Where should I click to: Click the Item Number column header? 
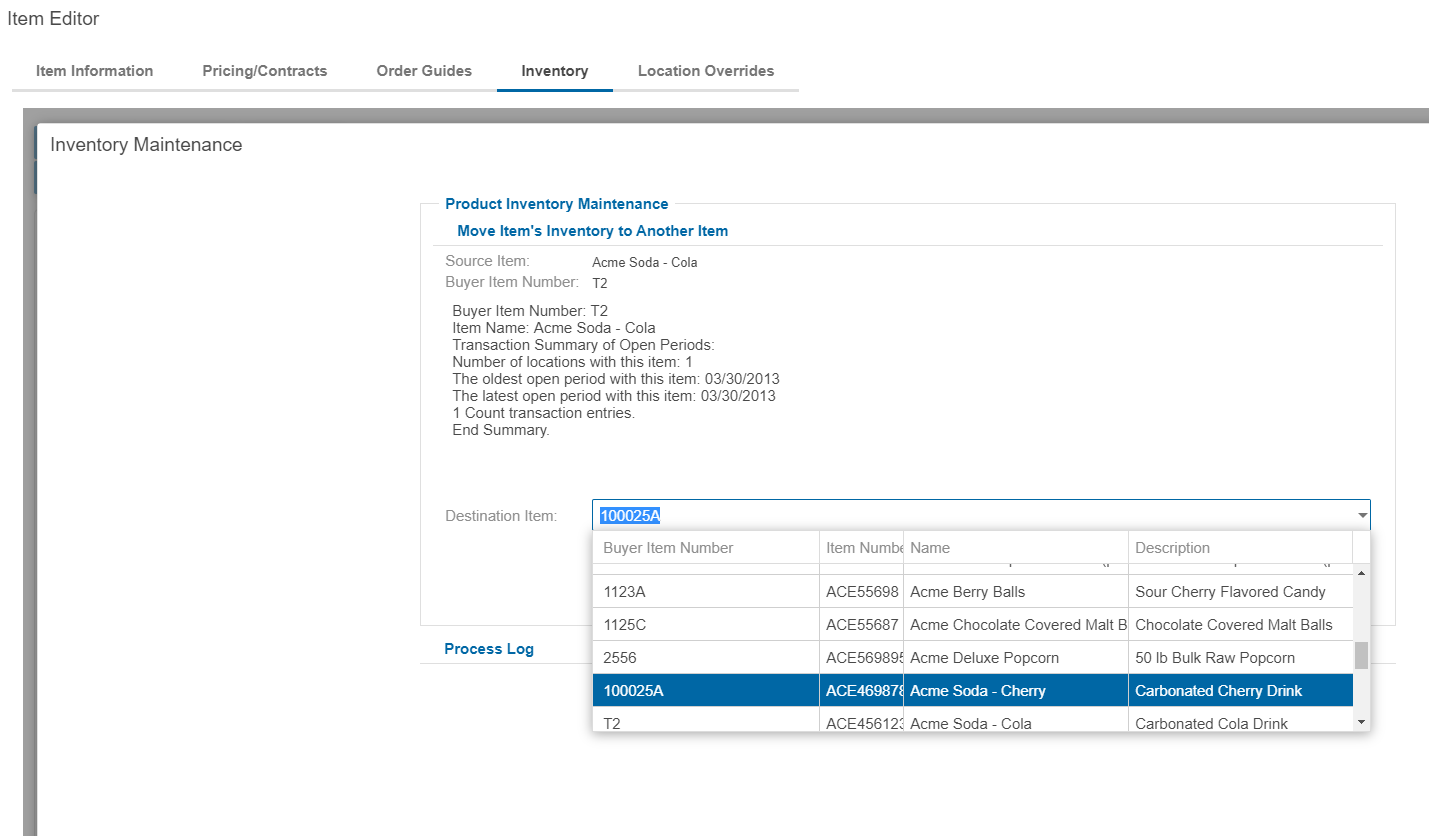pos(862,548)
